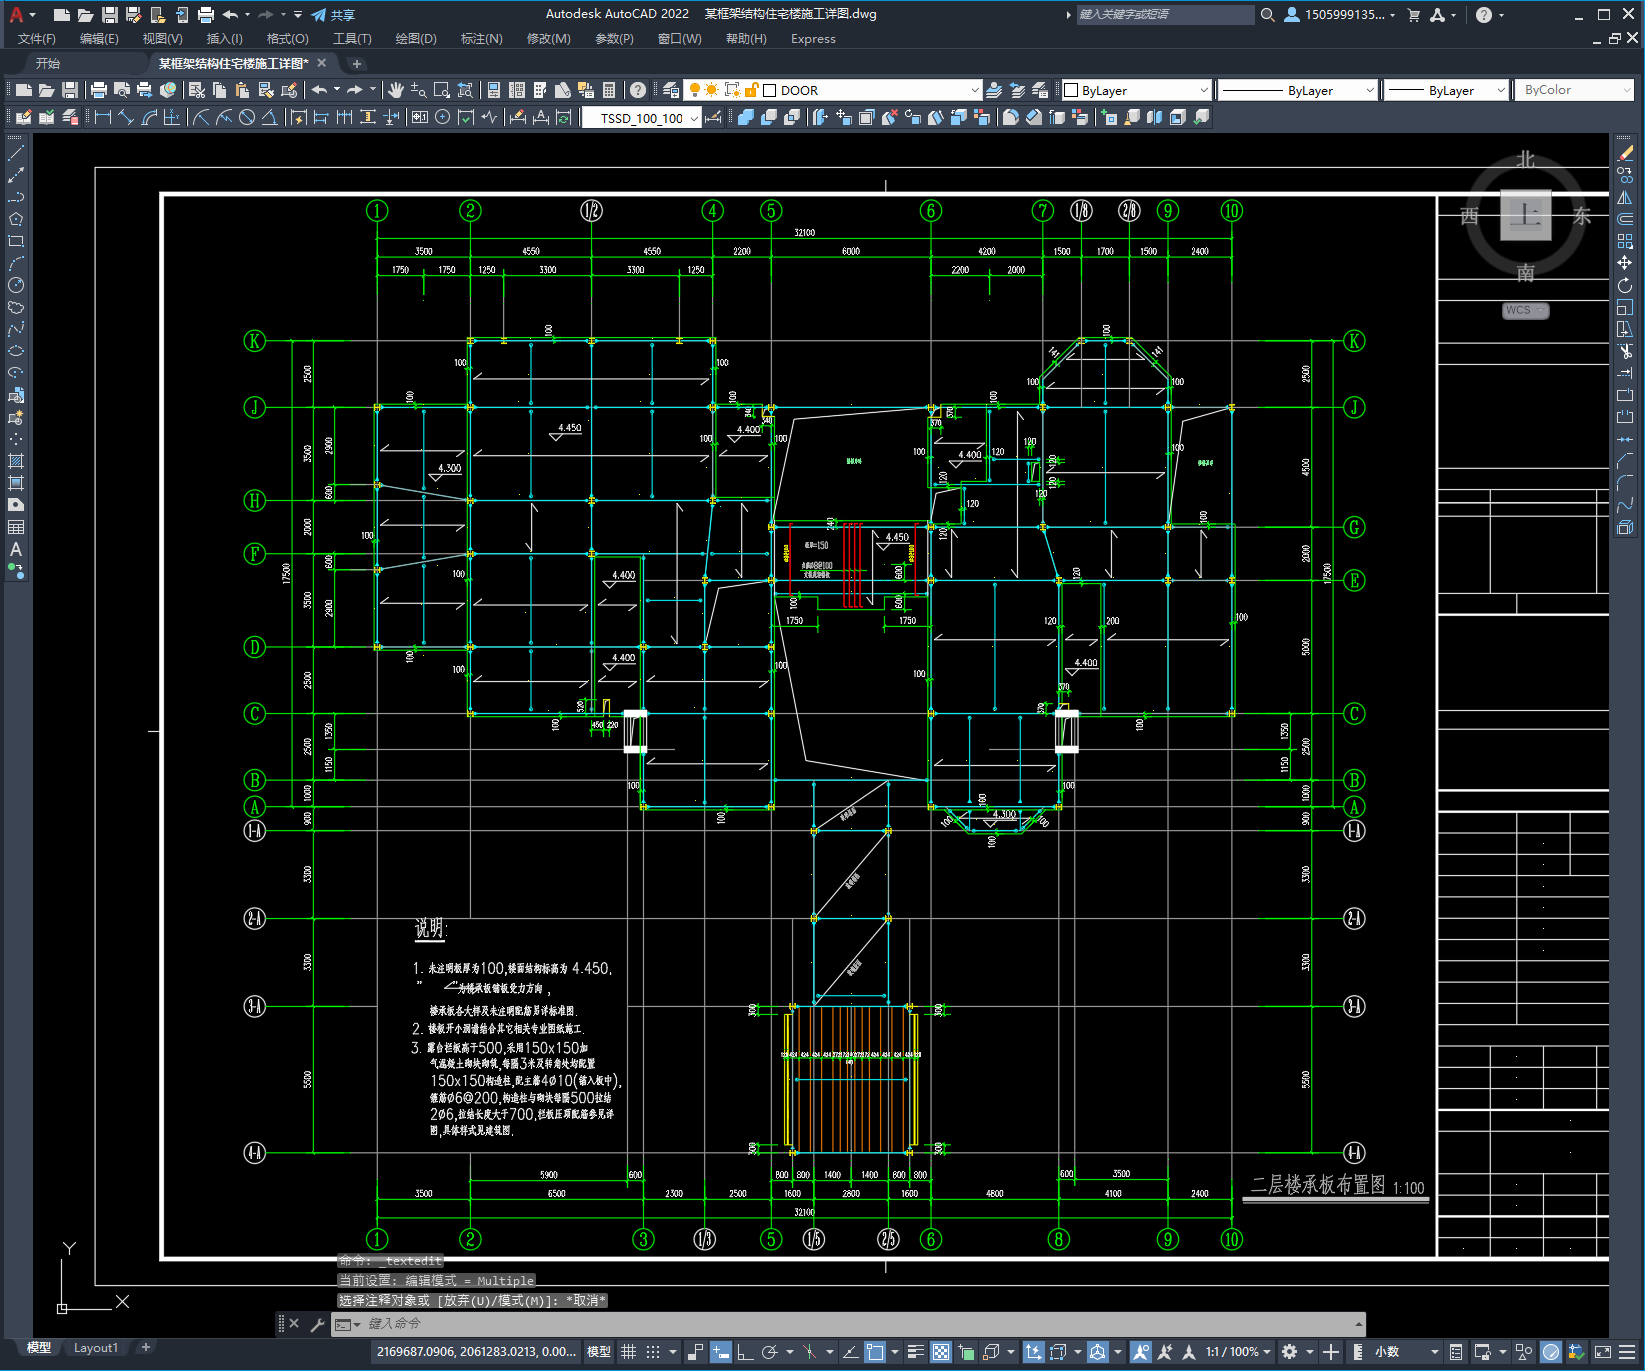Click the WCS button under the ViewCube
The height and width of the screenshot is (1371, 1645).
pos(1525,310)
